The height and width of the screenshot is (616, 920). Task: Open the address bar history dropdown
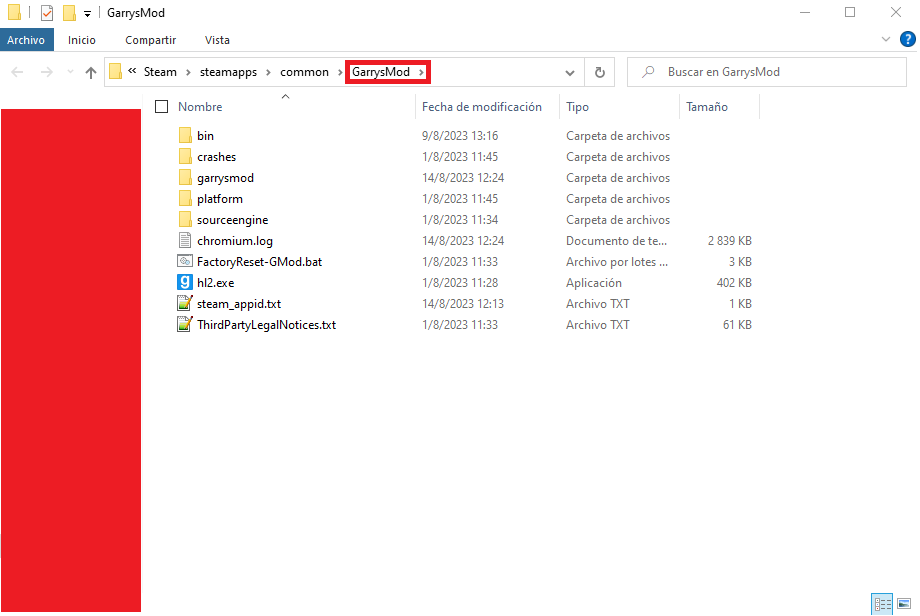click(570, 73)
